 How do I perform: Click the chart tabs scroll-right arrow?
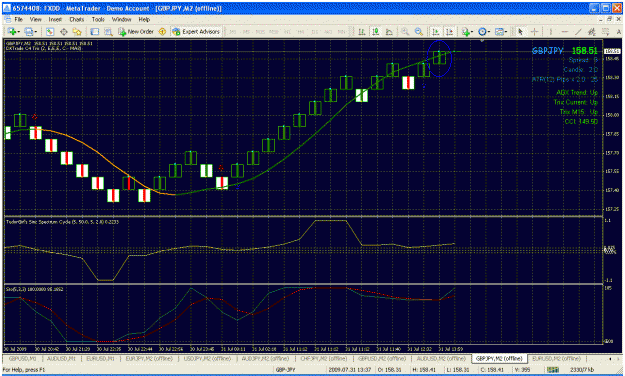pos(619,359)
